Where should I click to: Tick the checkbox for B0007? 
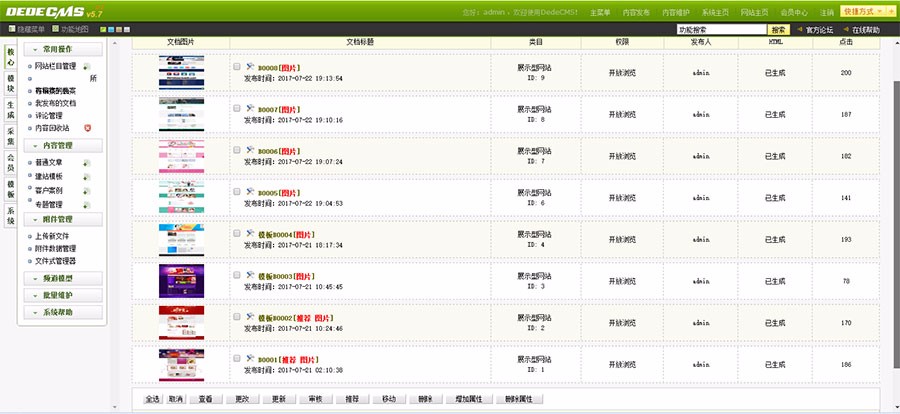point(237,108)
